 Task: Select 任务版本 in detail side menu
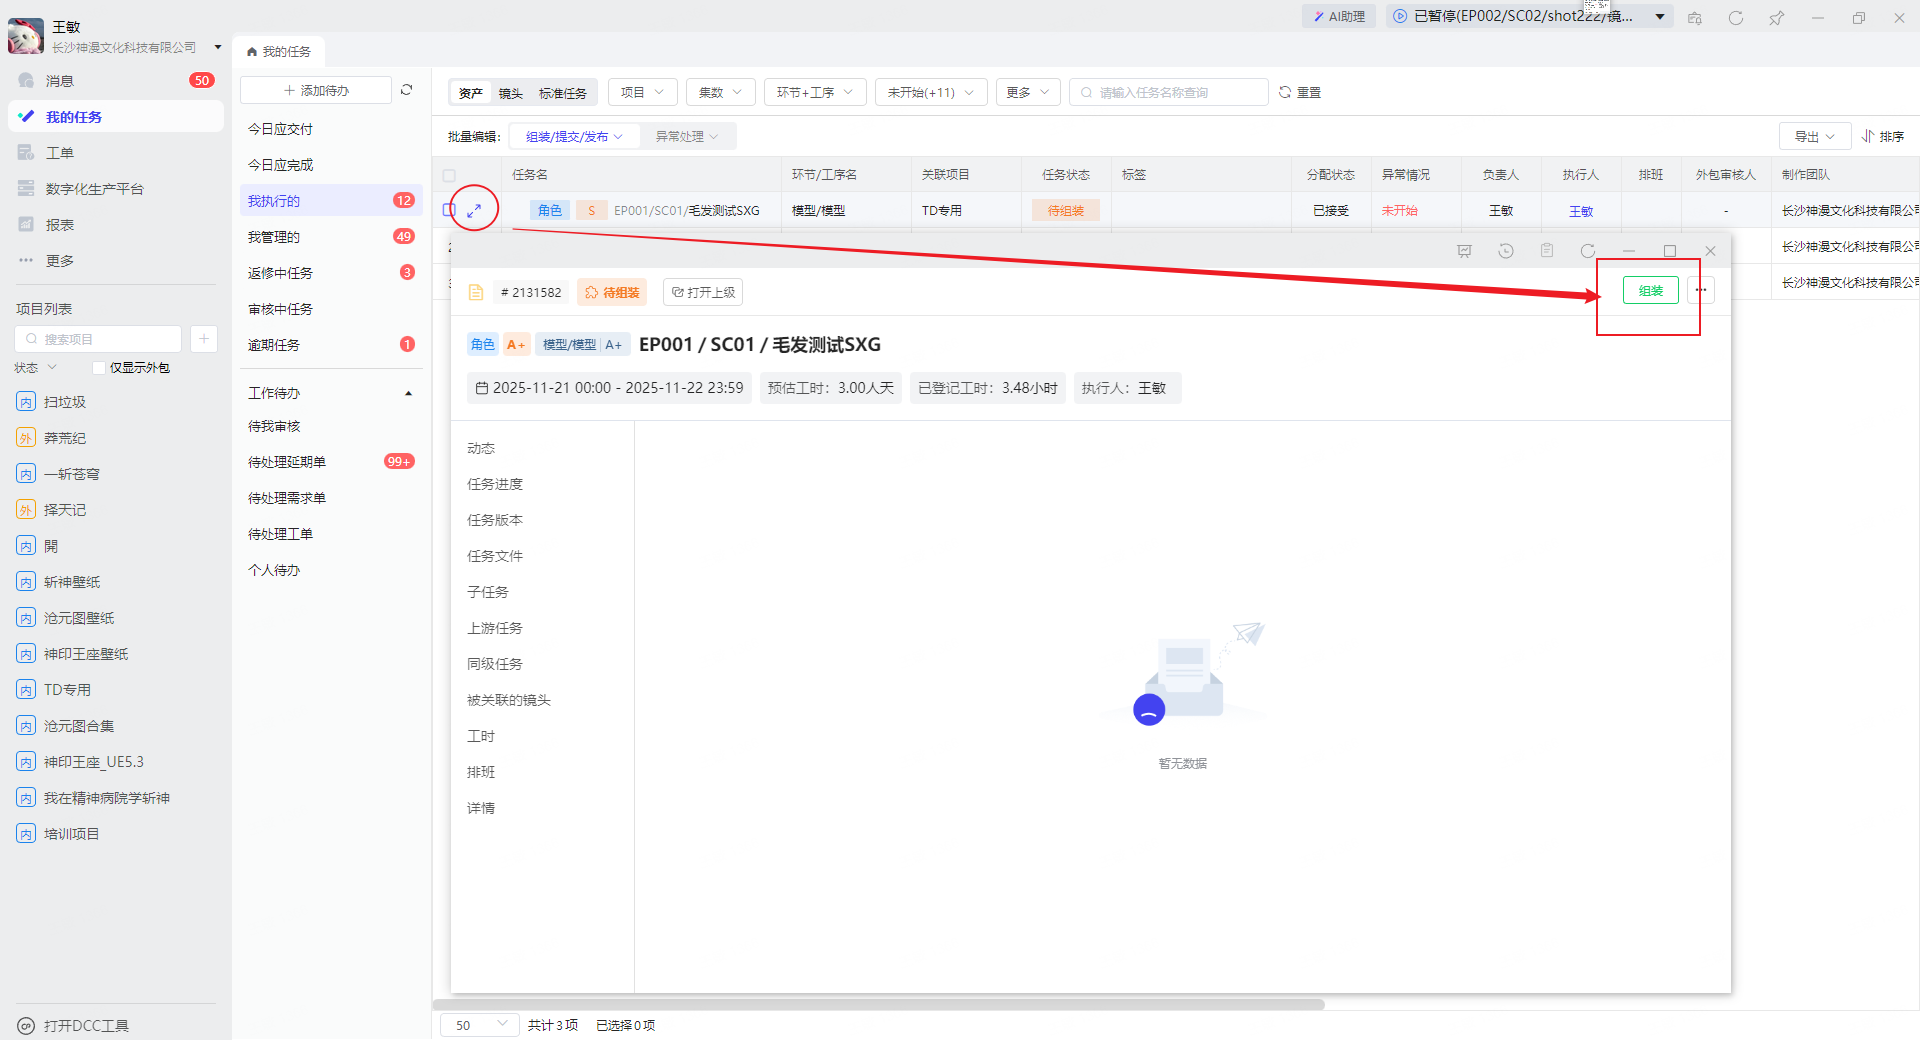click(x=495, y=520)
